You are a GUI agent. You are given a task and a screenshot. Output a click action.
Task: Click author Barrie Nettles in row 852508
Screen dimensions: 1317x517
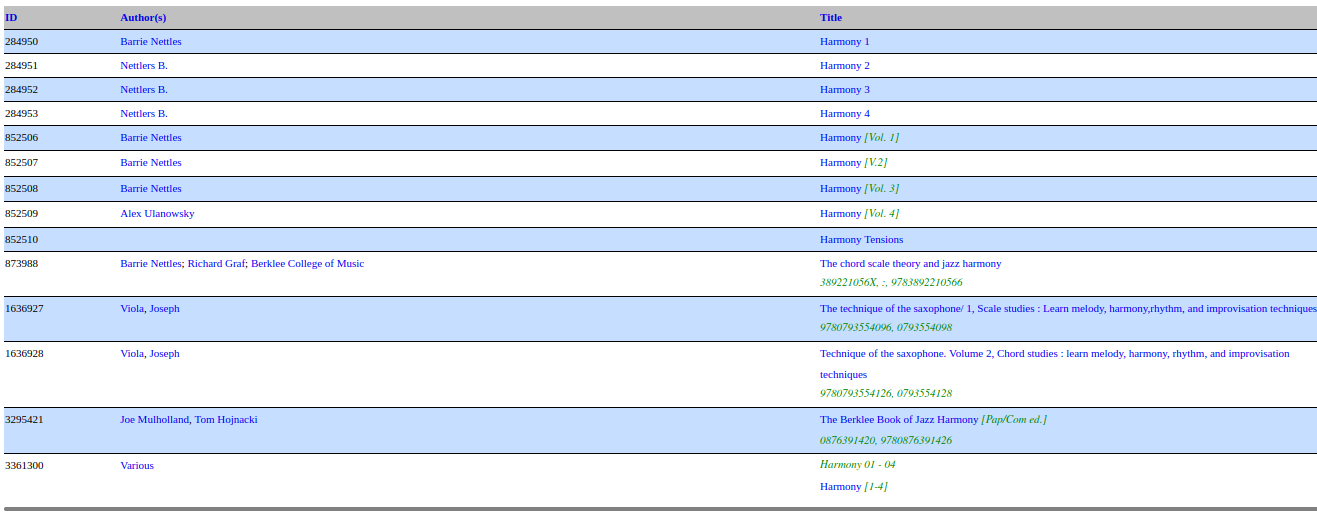tap(151, 188)
